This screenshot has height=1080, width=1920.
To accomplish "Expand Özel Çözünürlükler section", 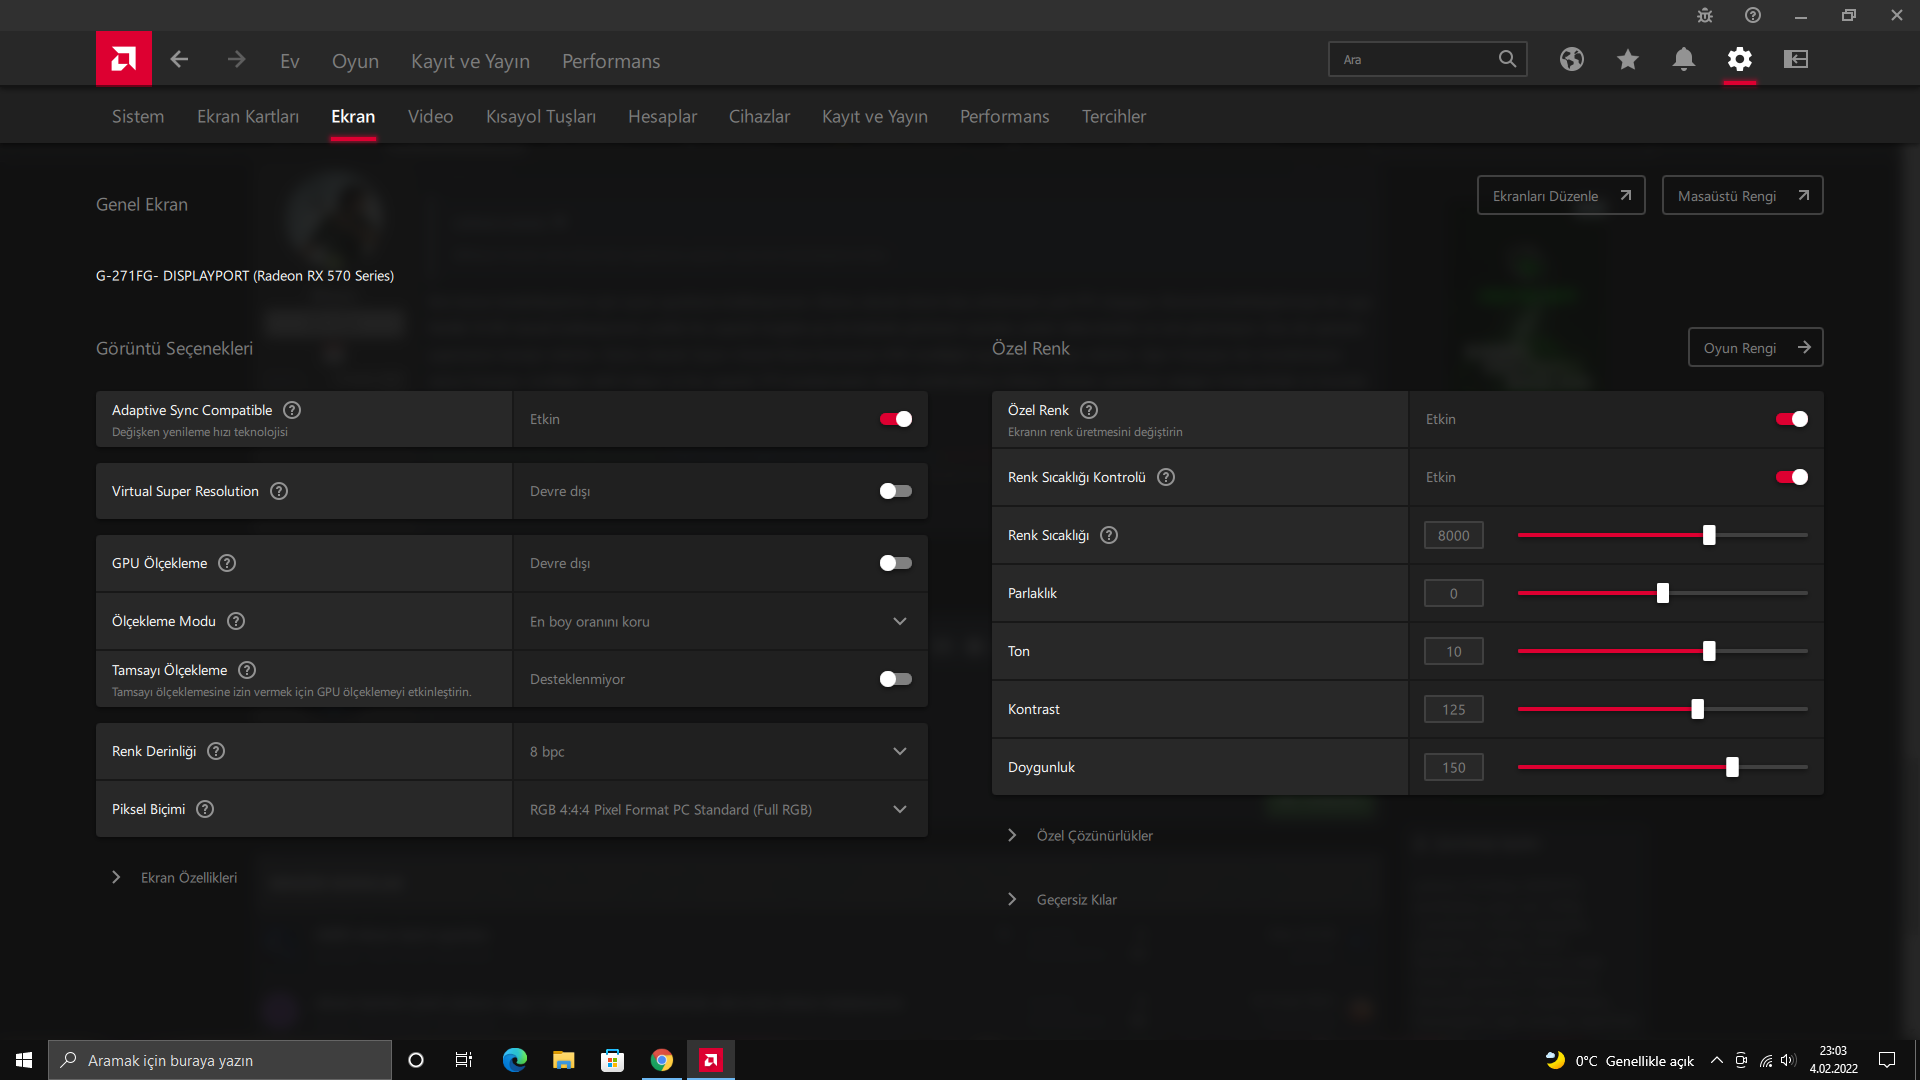I will click(1094, 835).
